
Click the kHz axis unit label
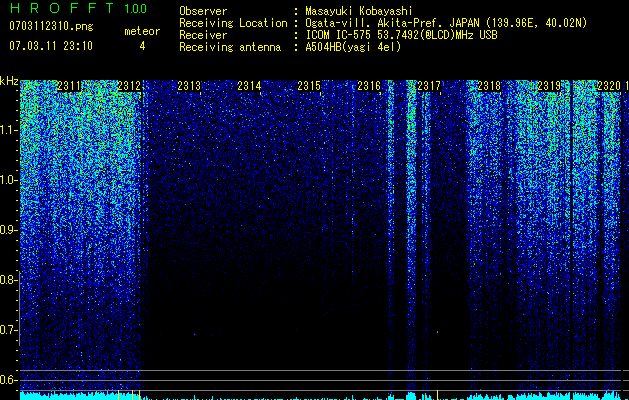coord(9,81)
